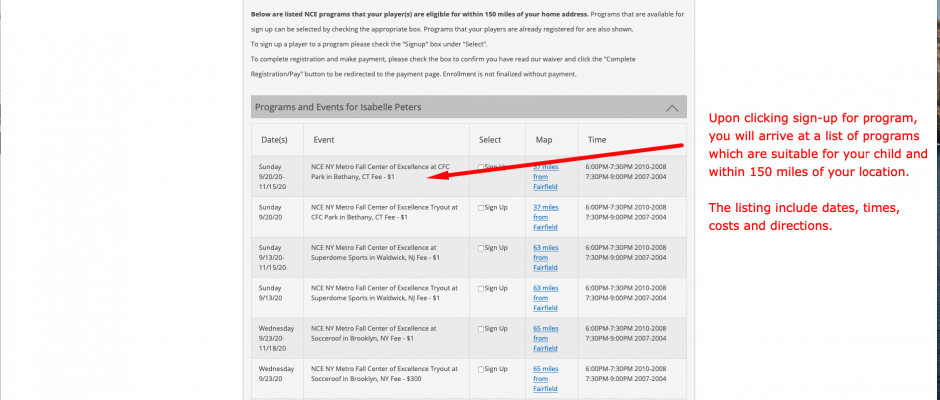
Task: Select event text Bethany, CT Tryout Fee - $1
Action: pos(384,212)
